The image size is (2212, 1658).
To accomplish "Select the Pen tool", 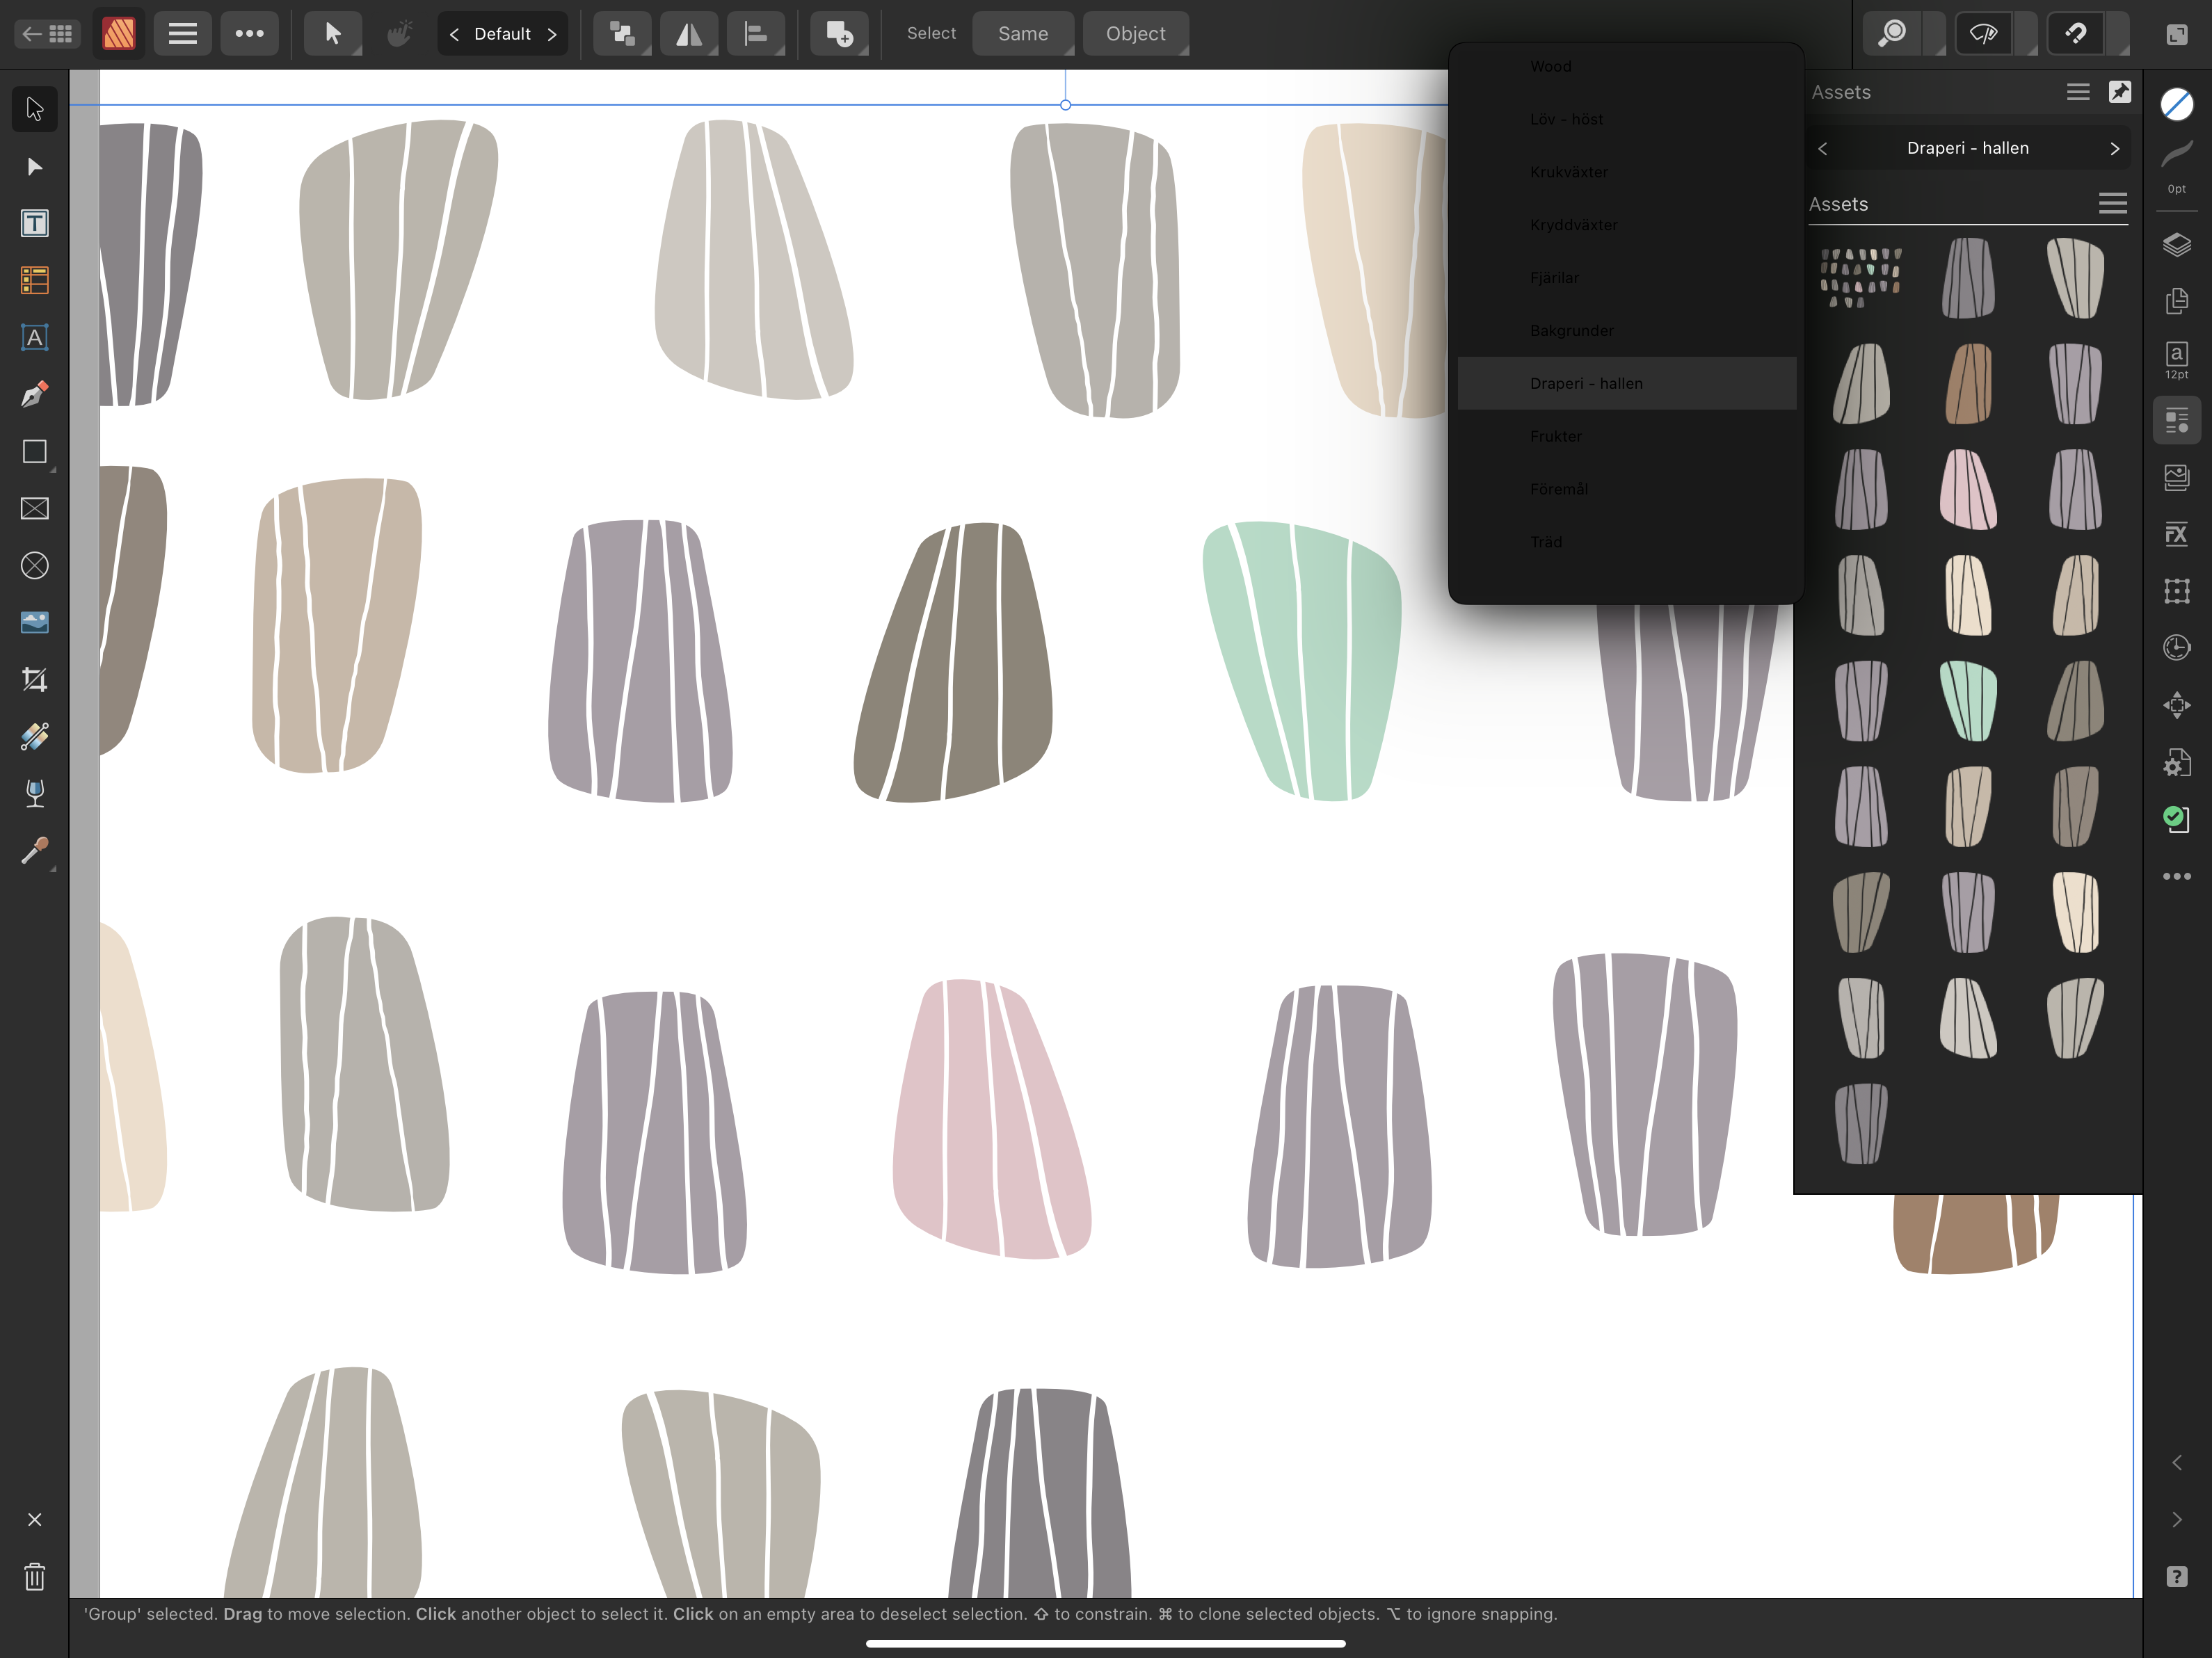I will click(34, 395).
